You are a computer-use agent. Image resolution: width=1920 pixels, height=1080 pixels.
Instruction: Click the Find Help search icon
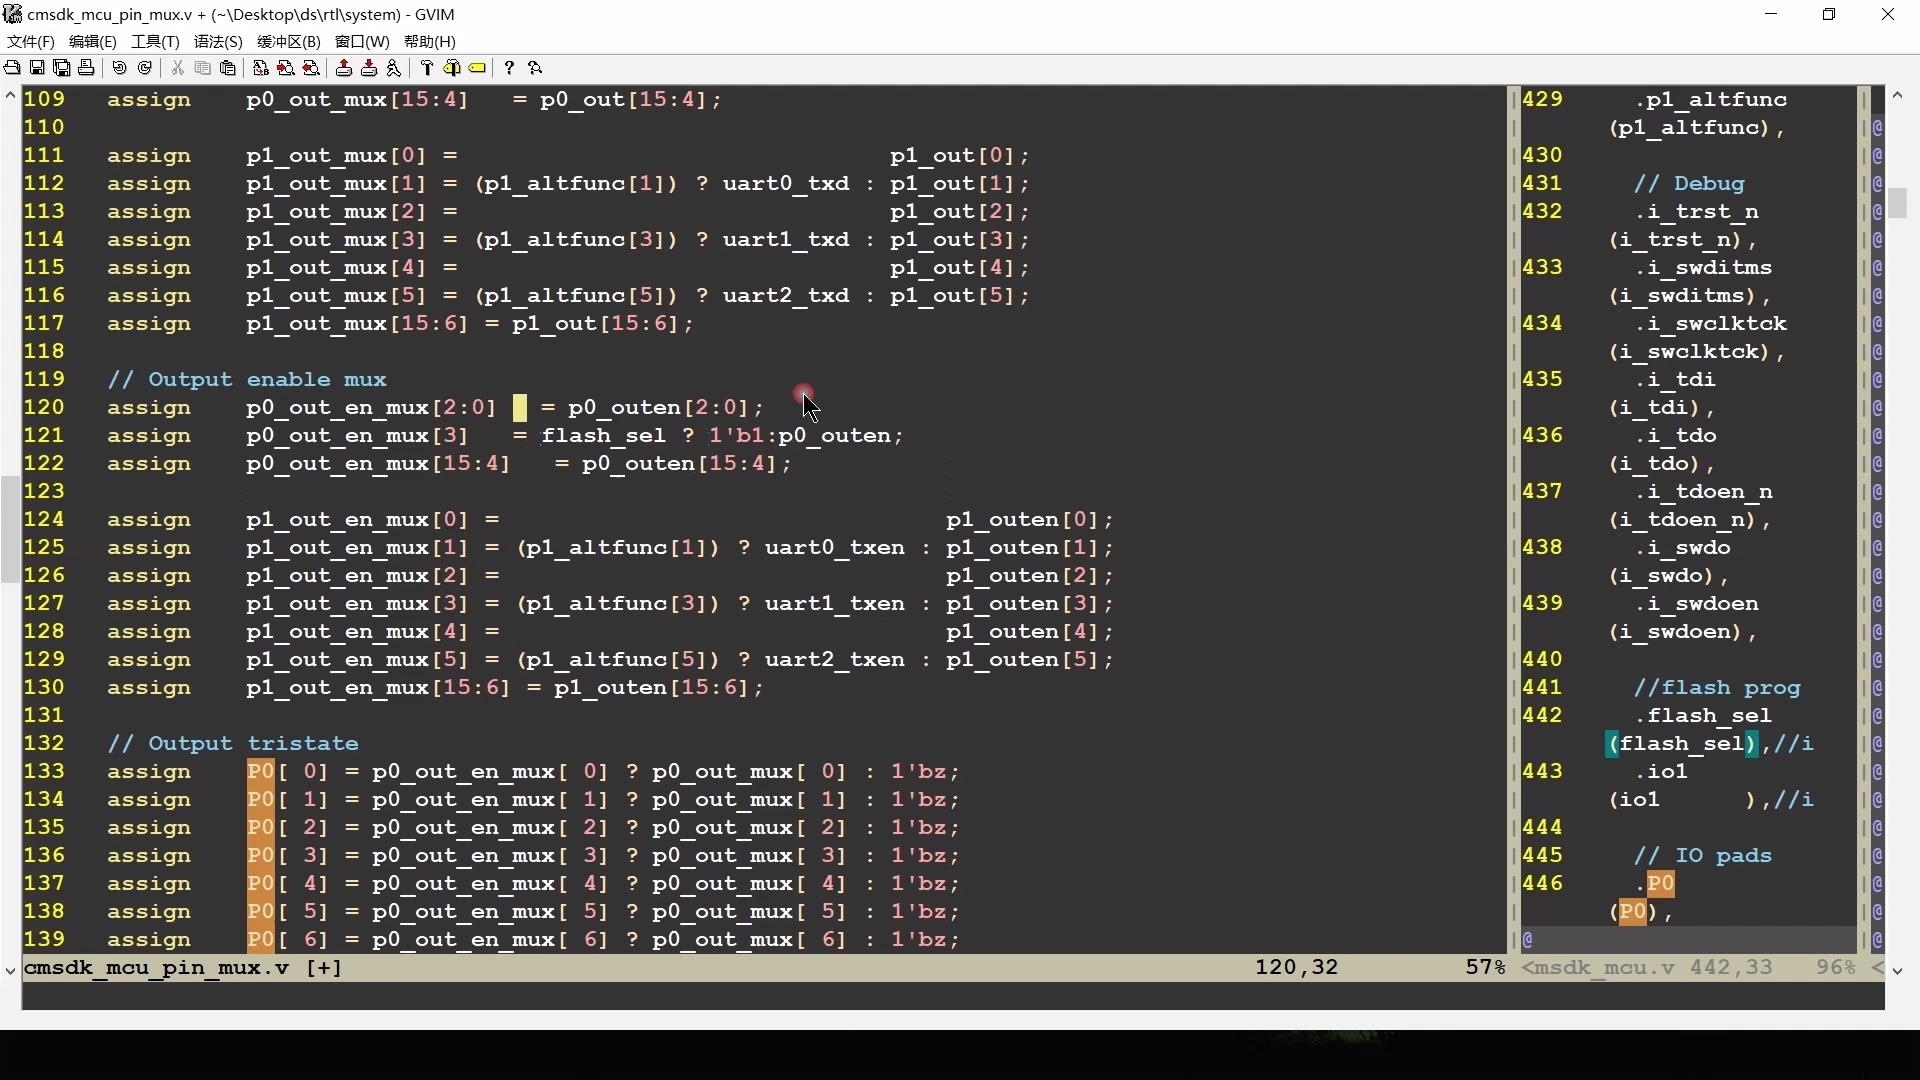[536, 68]
